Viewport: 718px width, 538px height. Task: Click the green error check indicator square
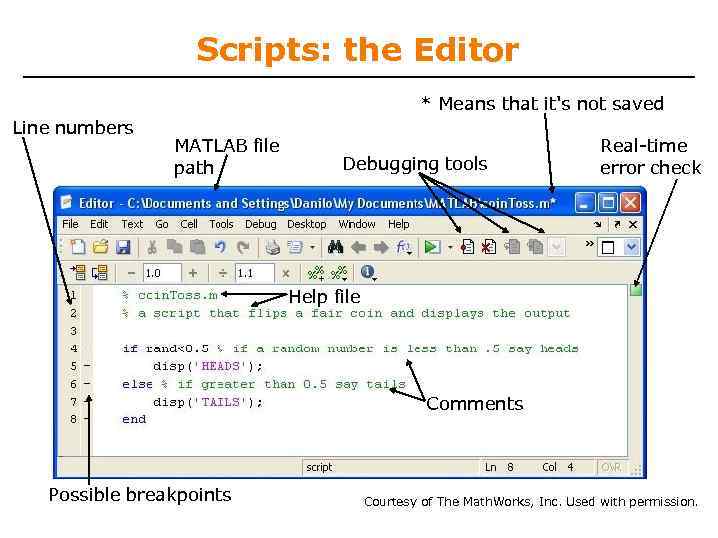click(636, 290)
